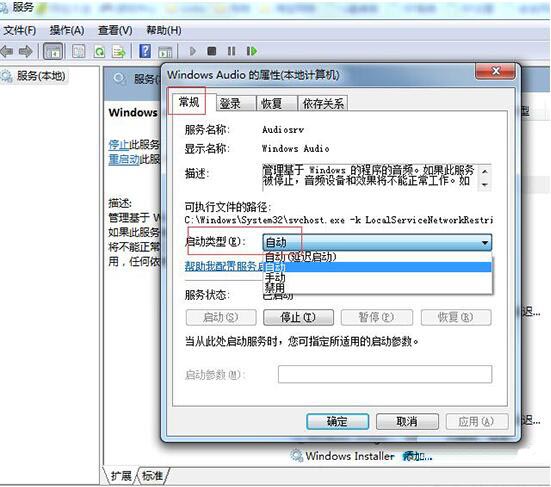
Task: Select the Windows Installer service row
Action: (361, 456)
